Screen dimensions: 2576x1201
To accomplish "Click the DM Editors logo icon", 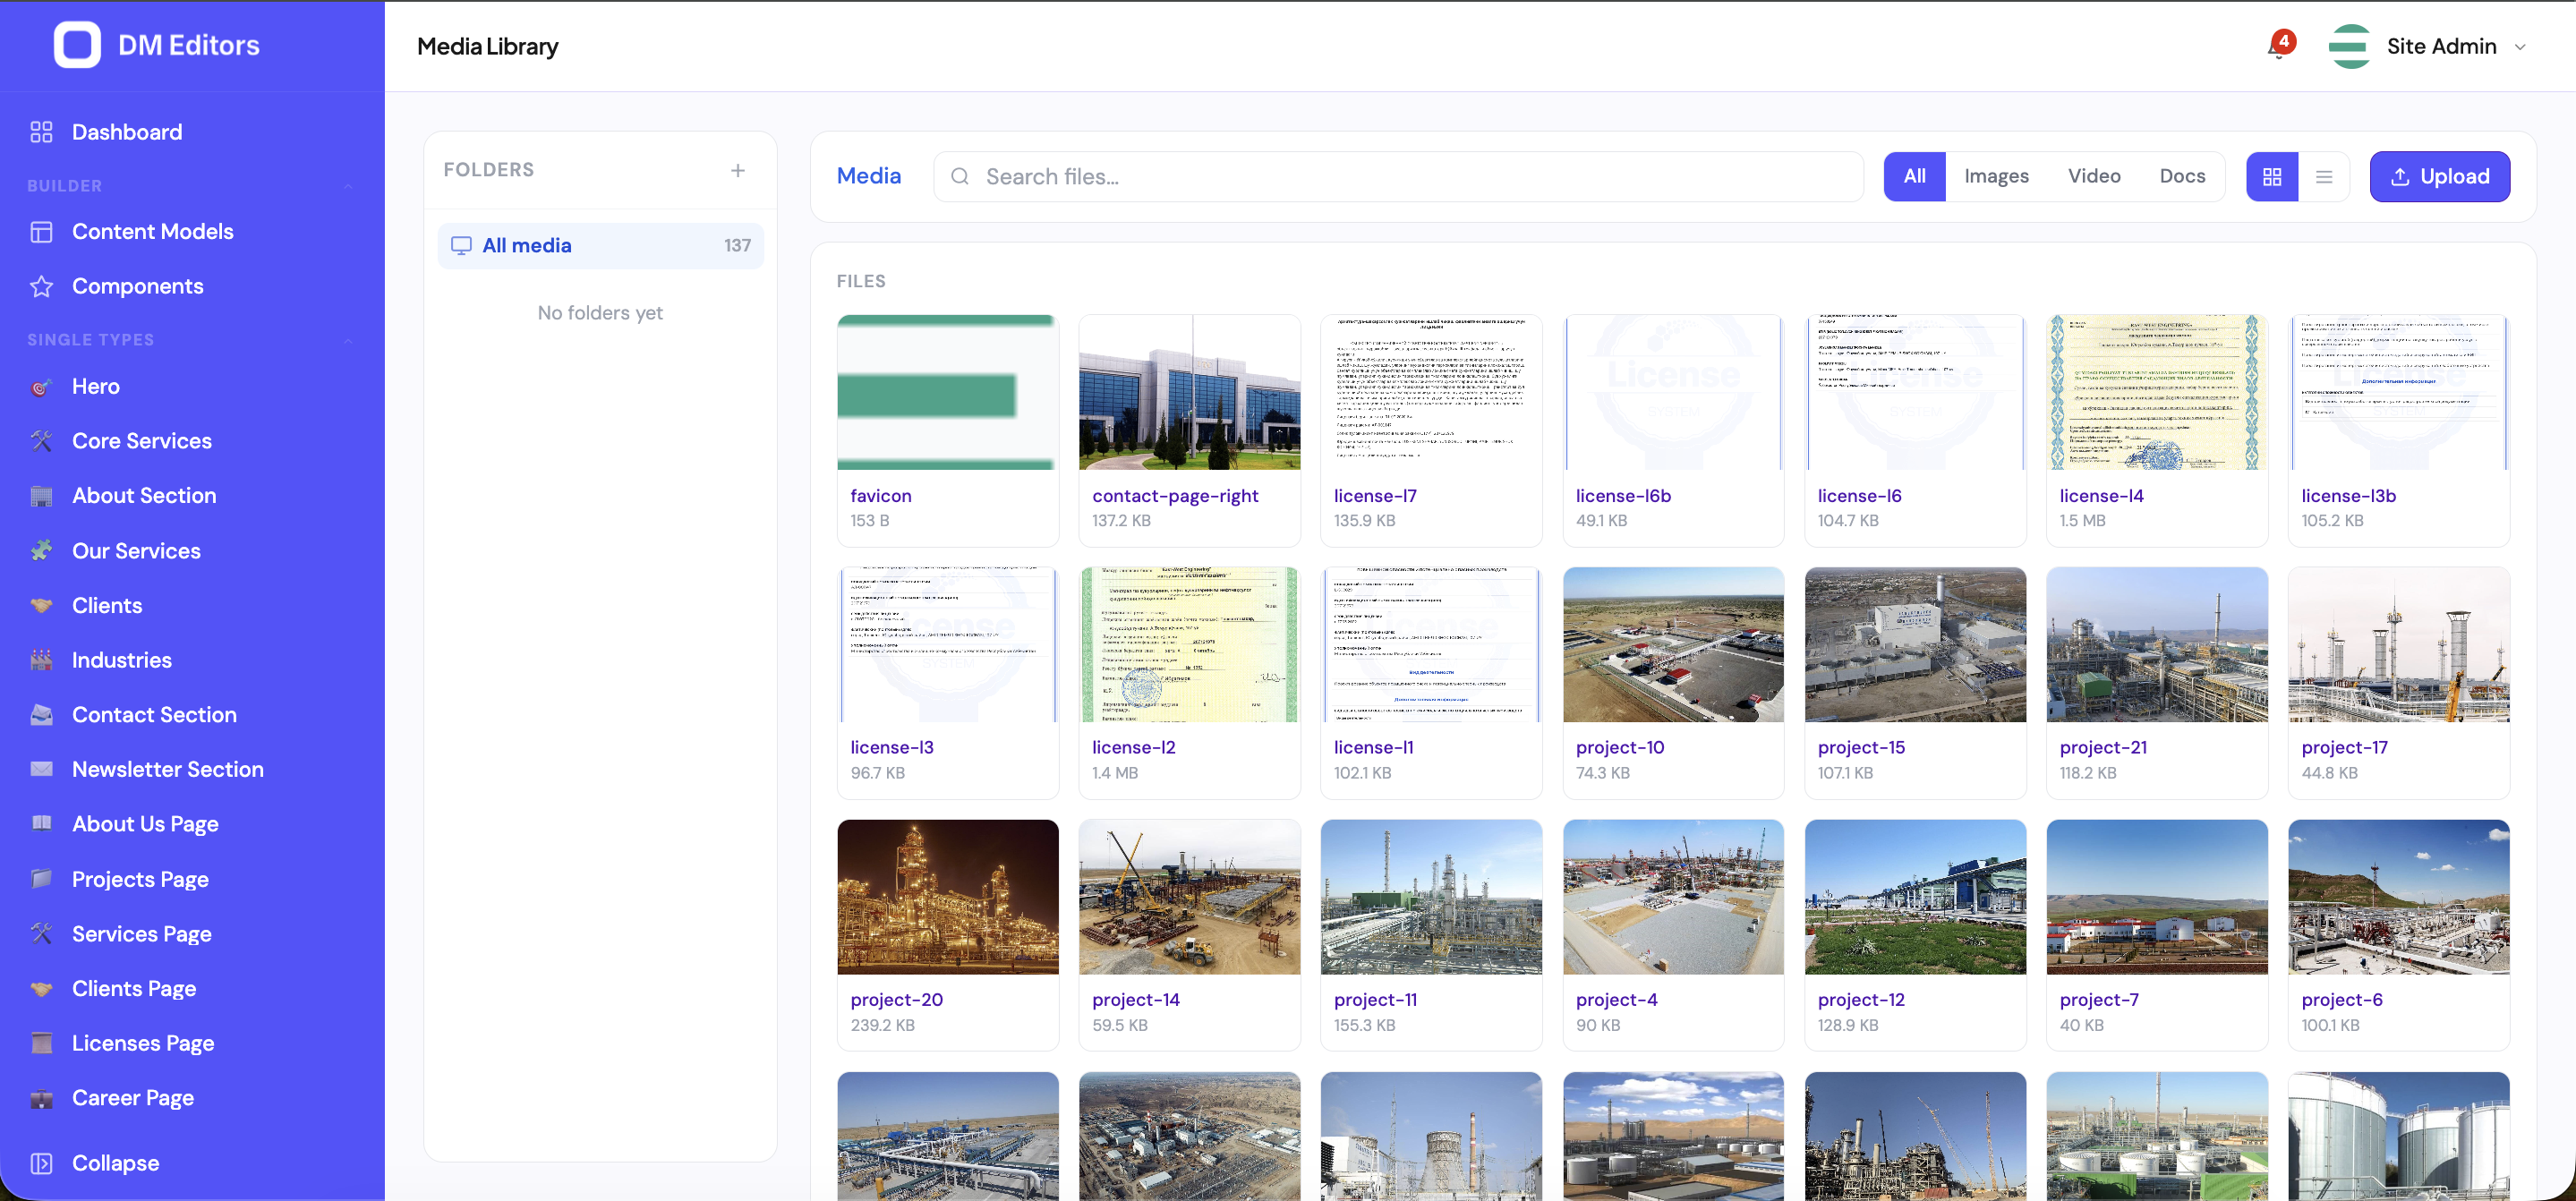I will [x=77, y=45].
